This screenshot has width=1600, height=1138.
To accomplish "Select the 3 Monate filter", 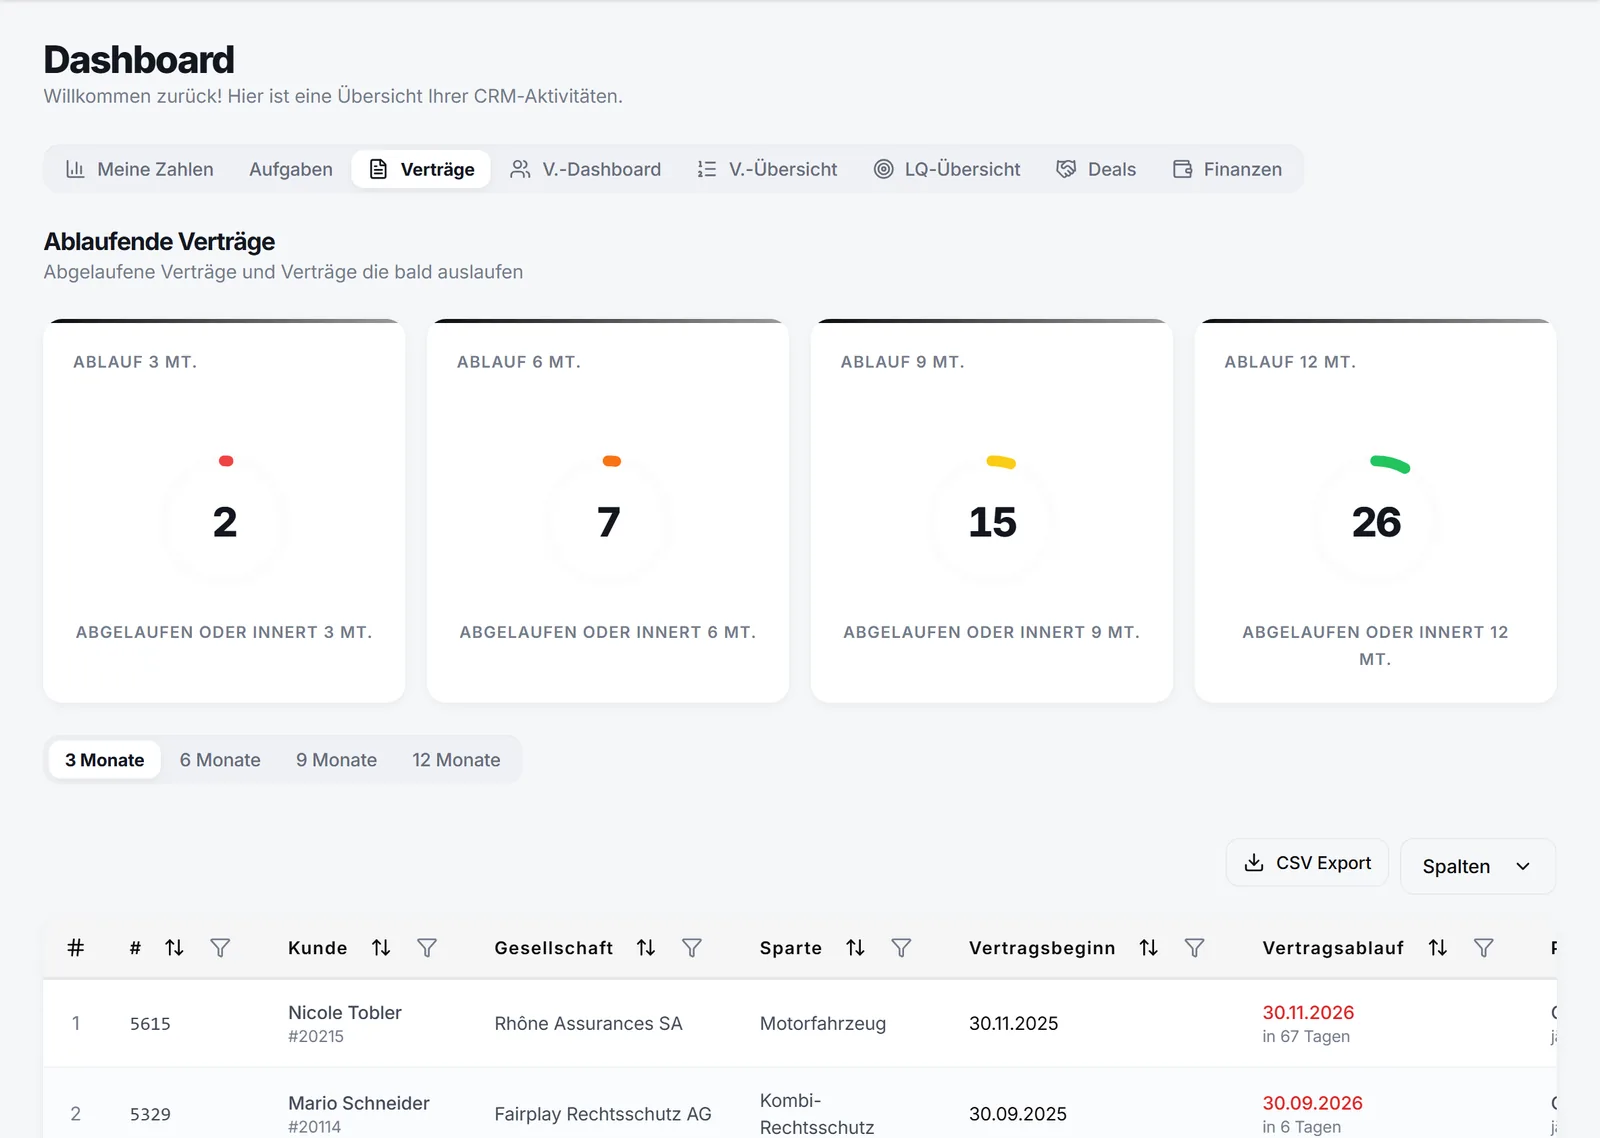I will (x=105, y=760).
